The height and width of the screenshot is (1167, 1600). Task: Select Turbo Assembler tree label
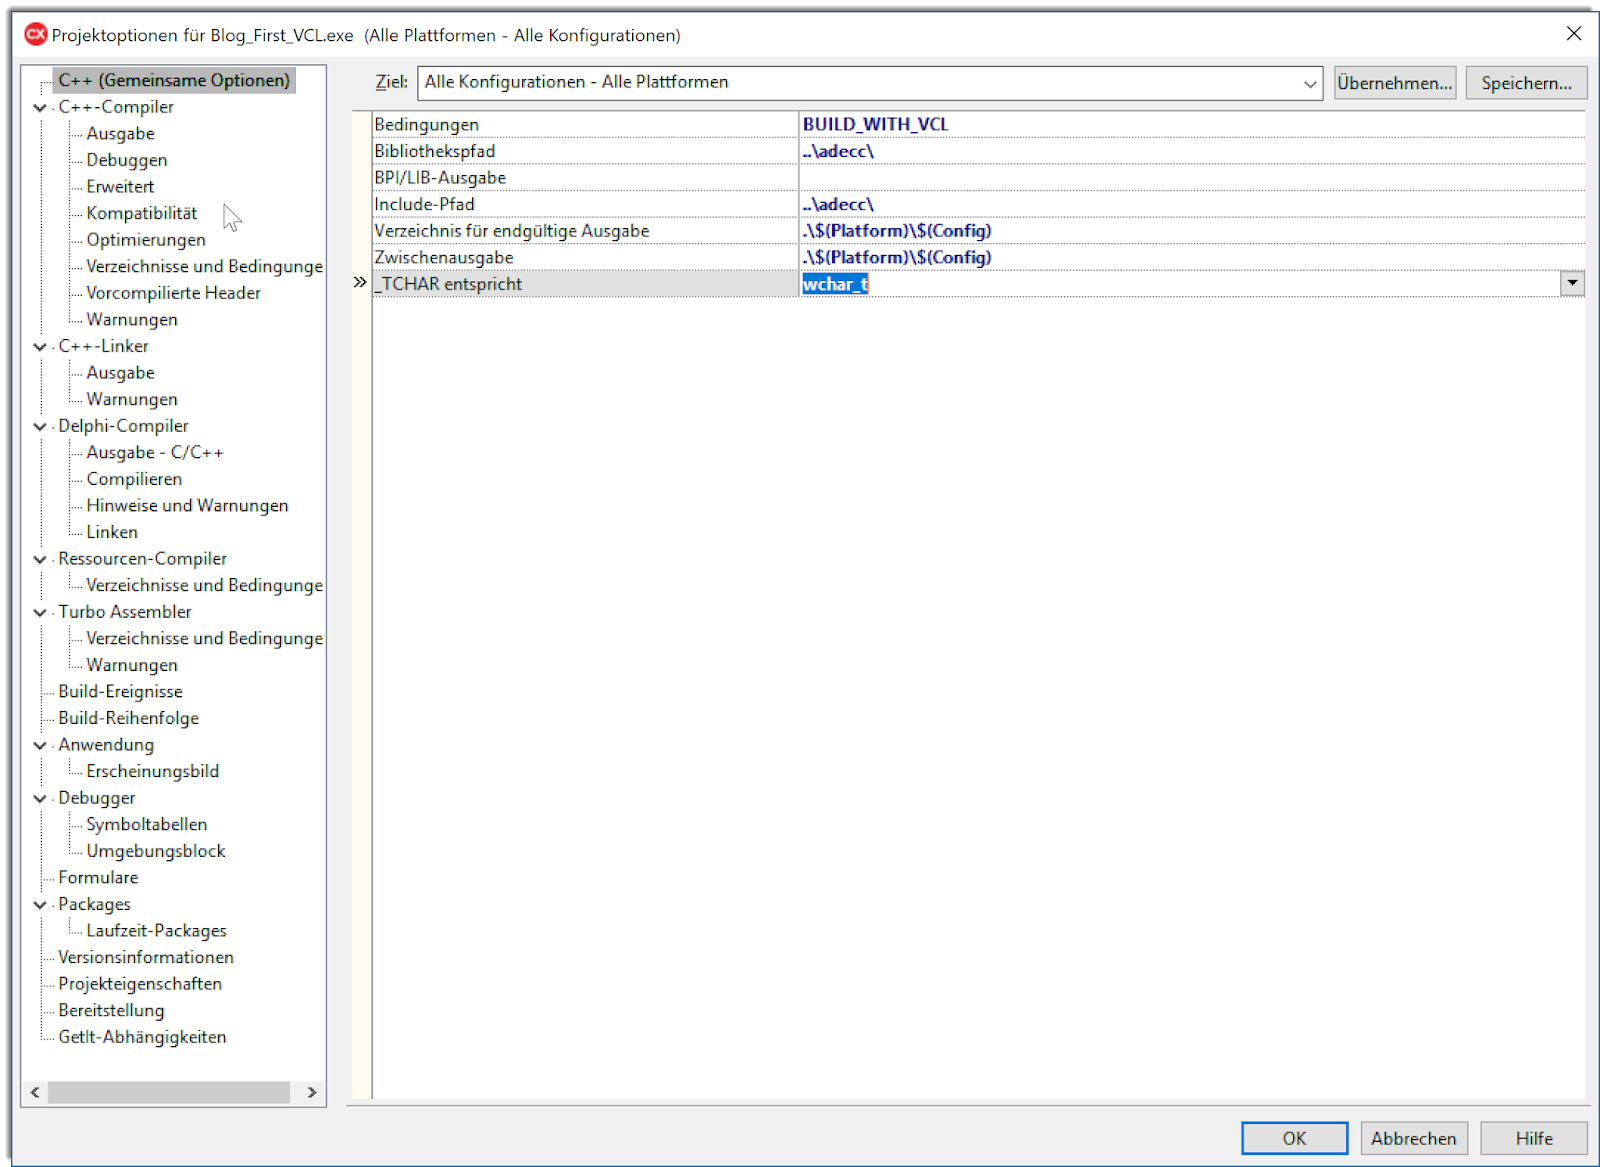click(x=124, y=612)
